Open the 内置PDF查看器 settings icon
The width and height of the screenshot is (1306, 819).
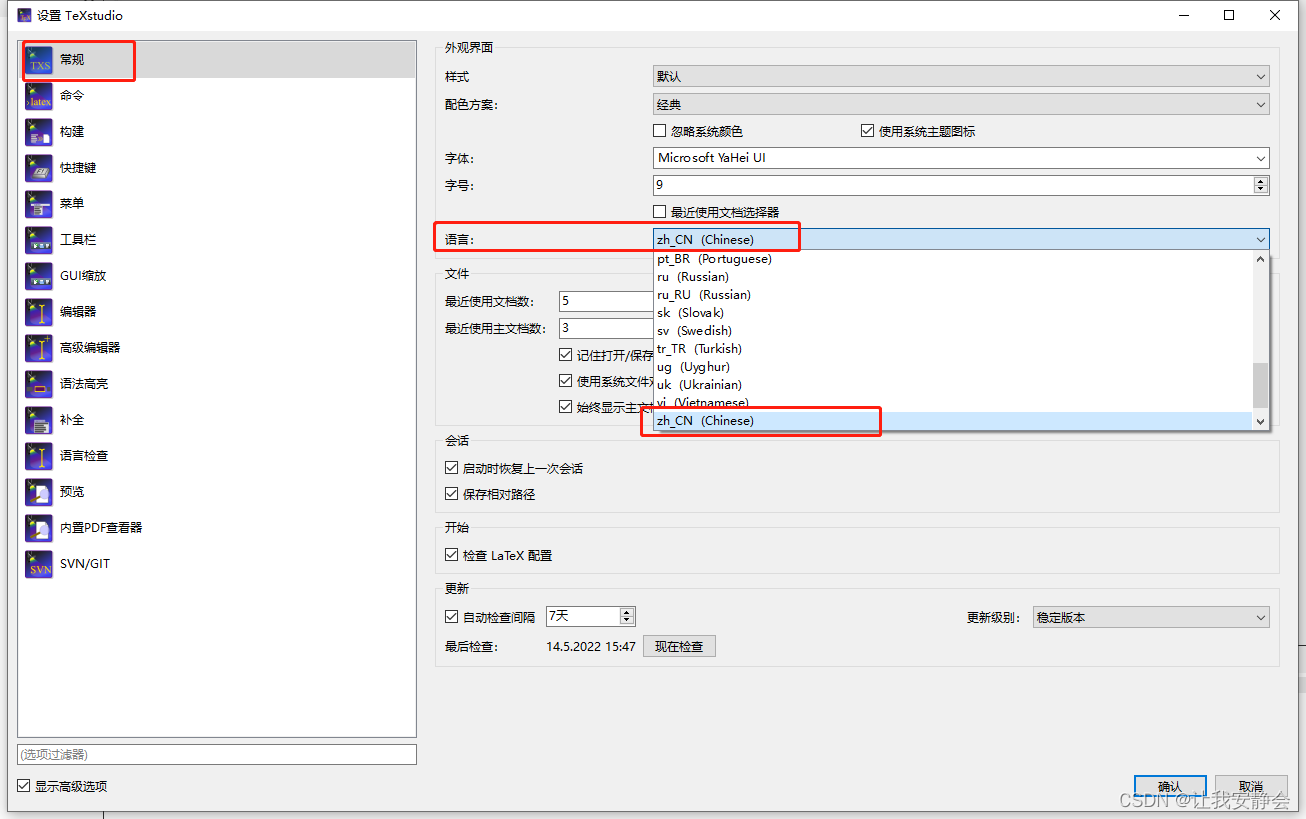point(39,528)
